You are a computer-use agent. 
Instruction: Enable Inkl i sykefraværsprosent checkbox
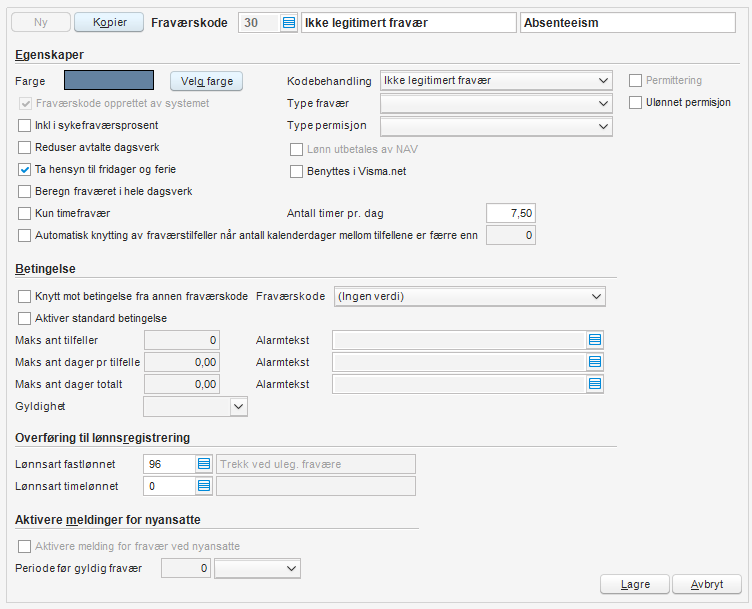tap(24, 126)
